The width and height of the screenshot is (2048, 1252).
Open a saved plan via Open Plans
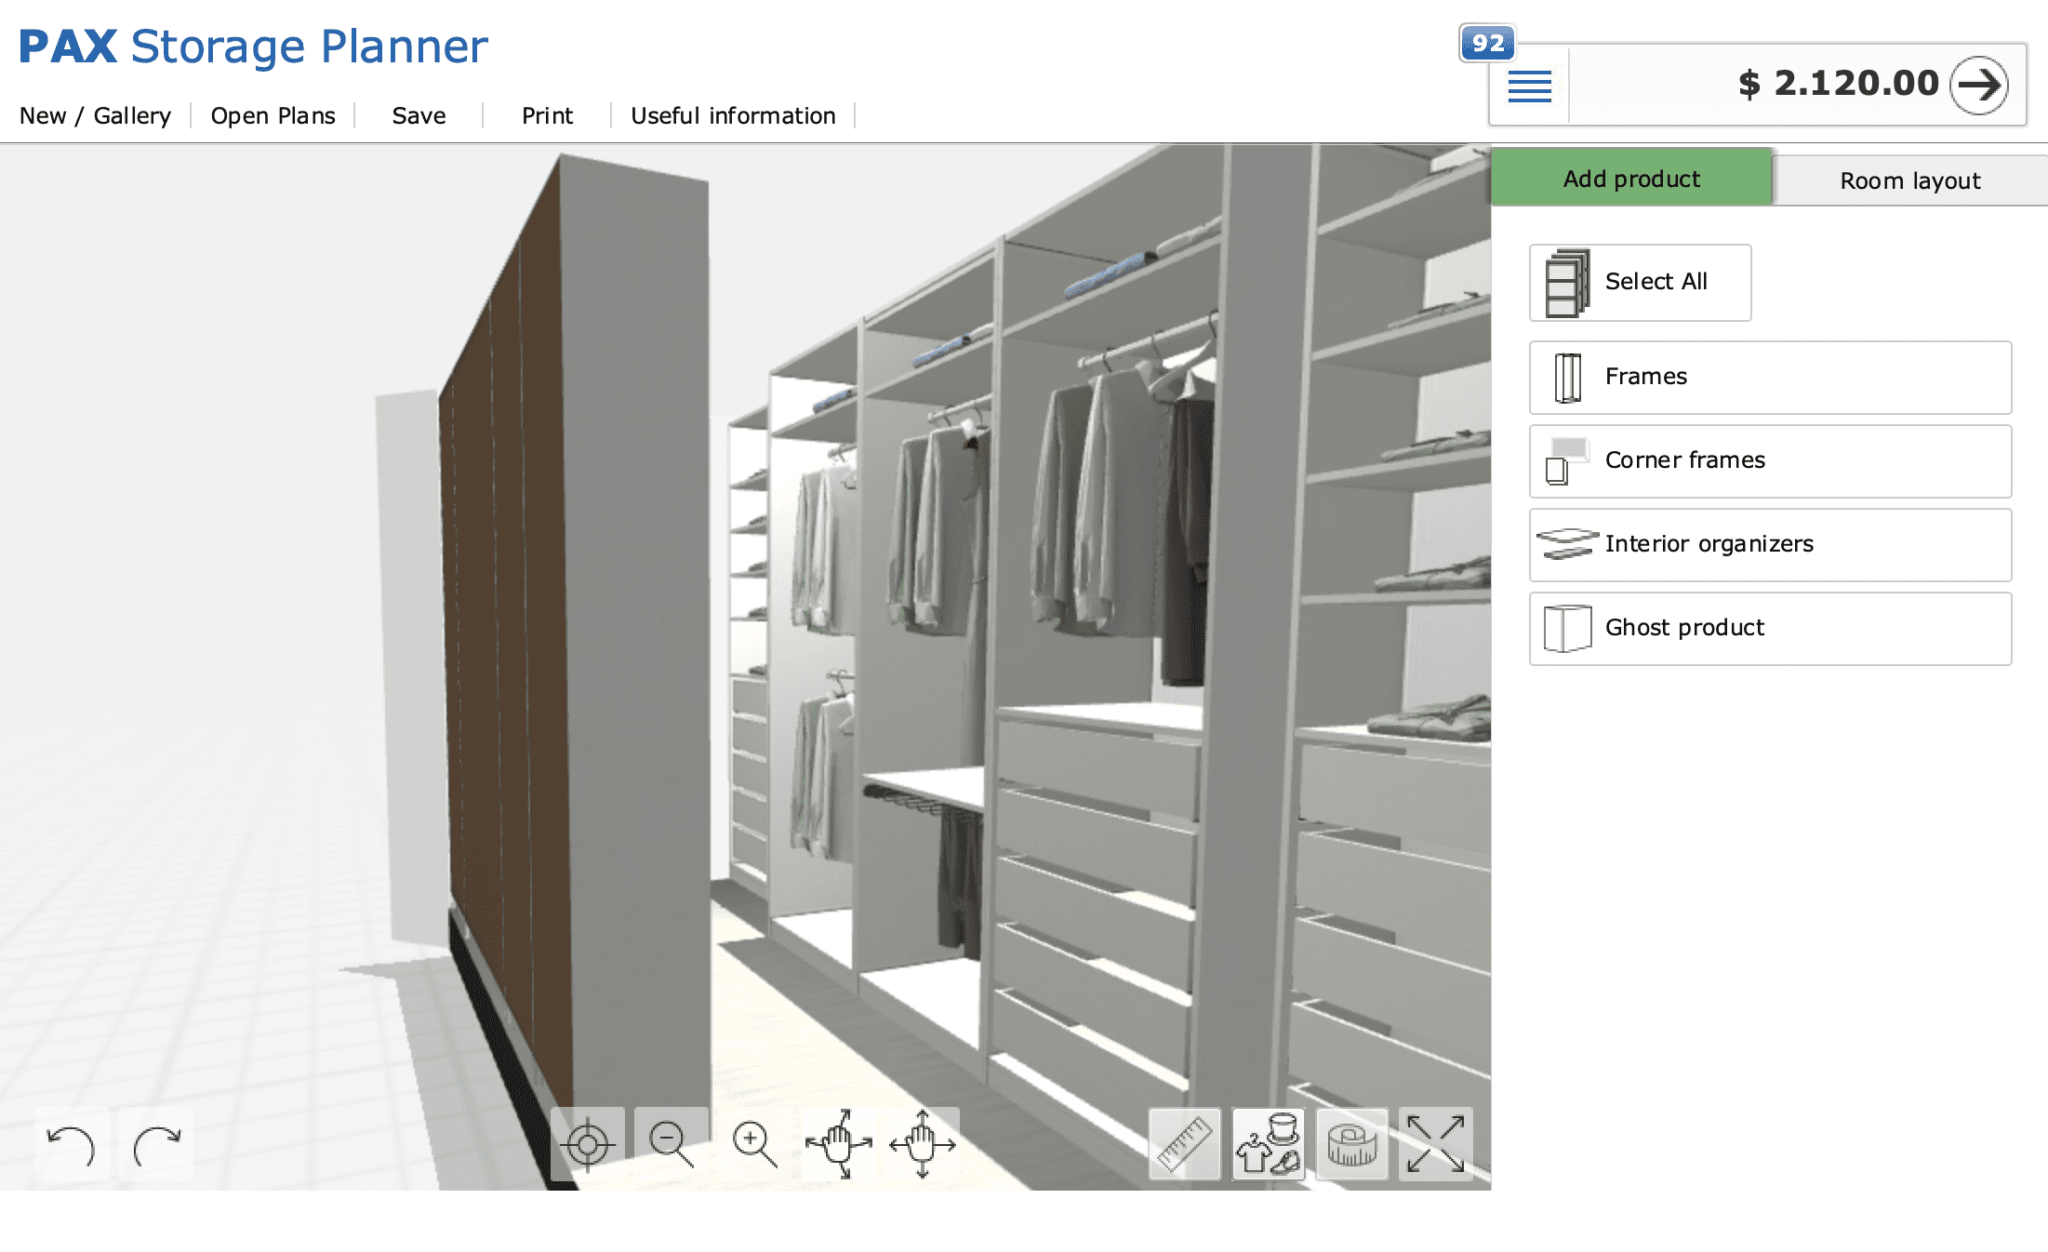coord(272,116)
